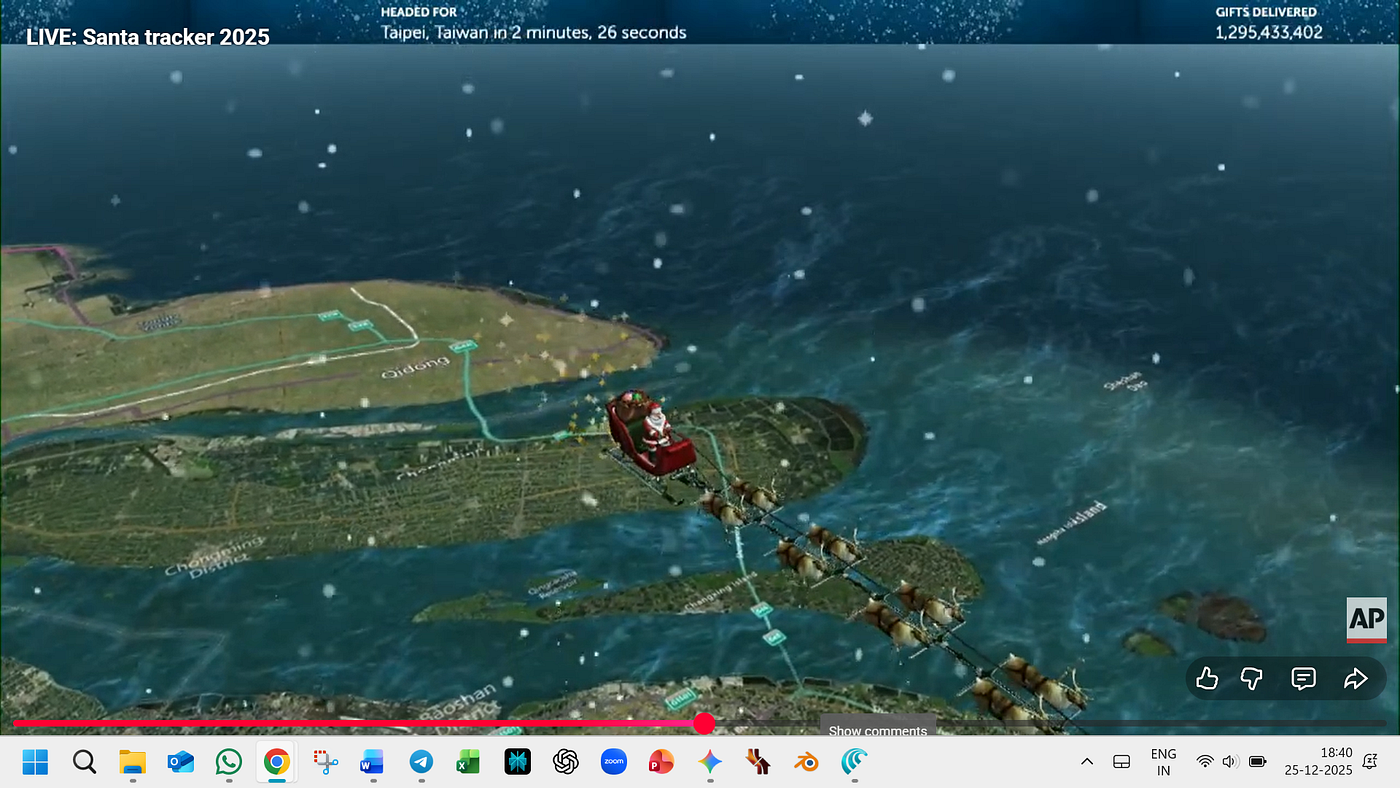Open Microsoft Word from the taskbar
1400x788 pixels.
pos(372,762)
